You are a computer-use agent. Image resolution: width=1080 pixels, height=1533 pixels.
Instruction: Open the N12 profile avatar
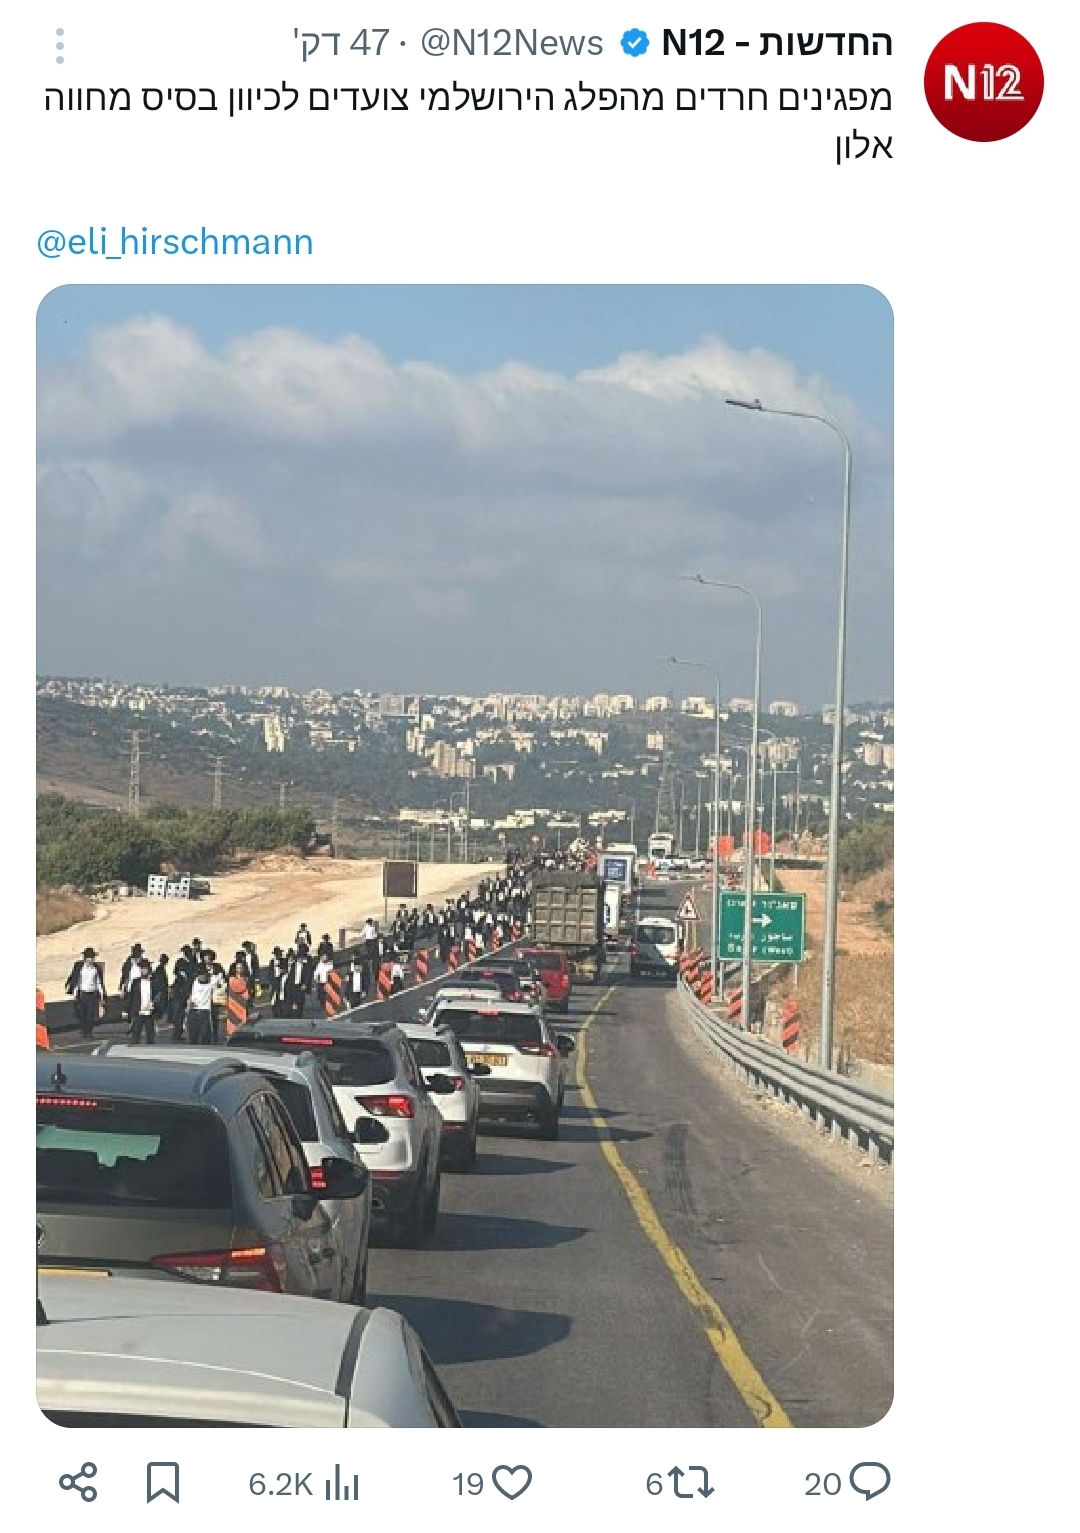click(x=984, y=82)
